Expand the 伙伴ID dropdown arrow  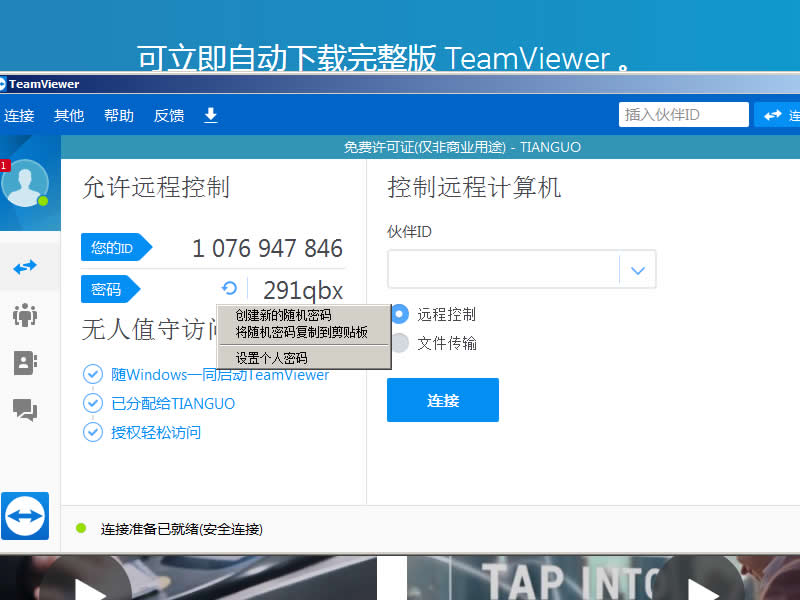[x=637, y=269]
